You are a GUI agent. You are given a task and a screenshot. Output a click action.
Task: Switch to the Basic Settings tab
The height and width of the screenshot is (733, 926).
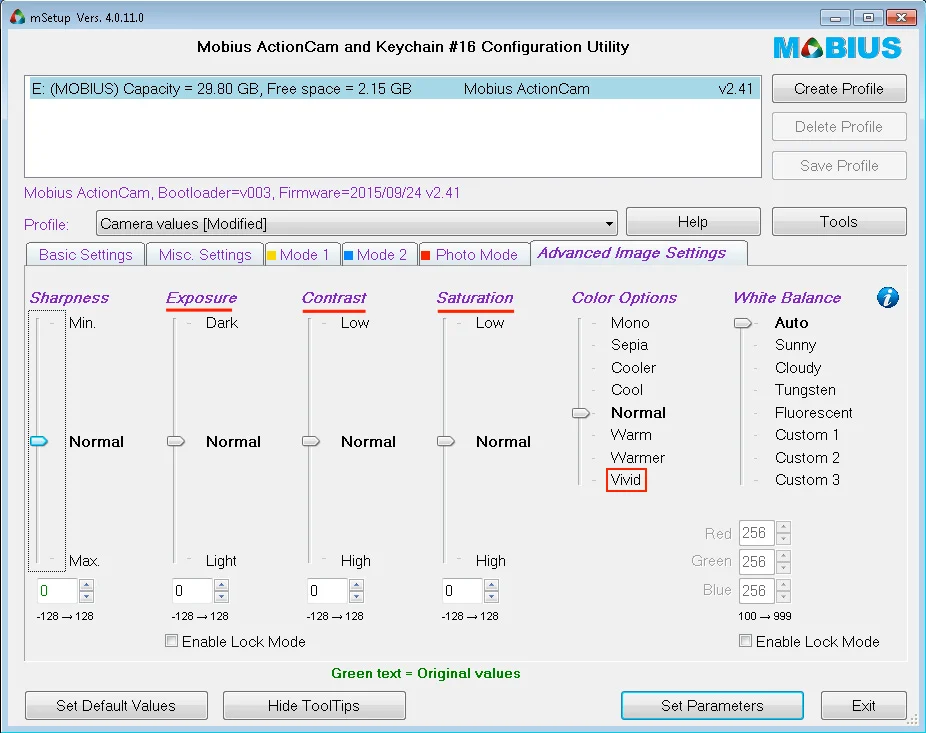click(86, 255)
